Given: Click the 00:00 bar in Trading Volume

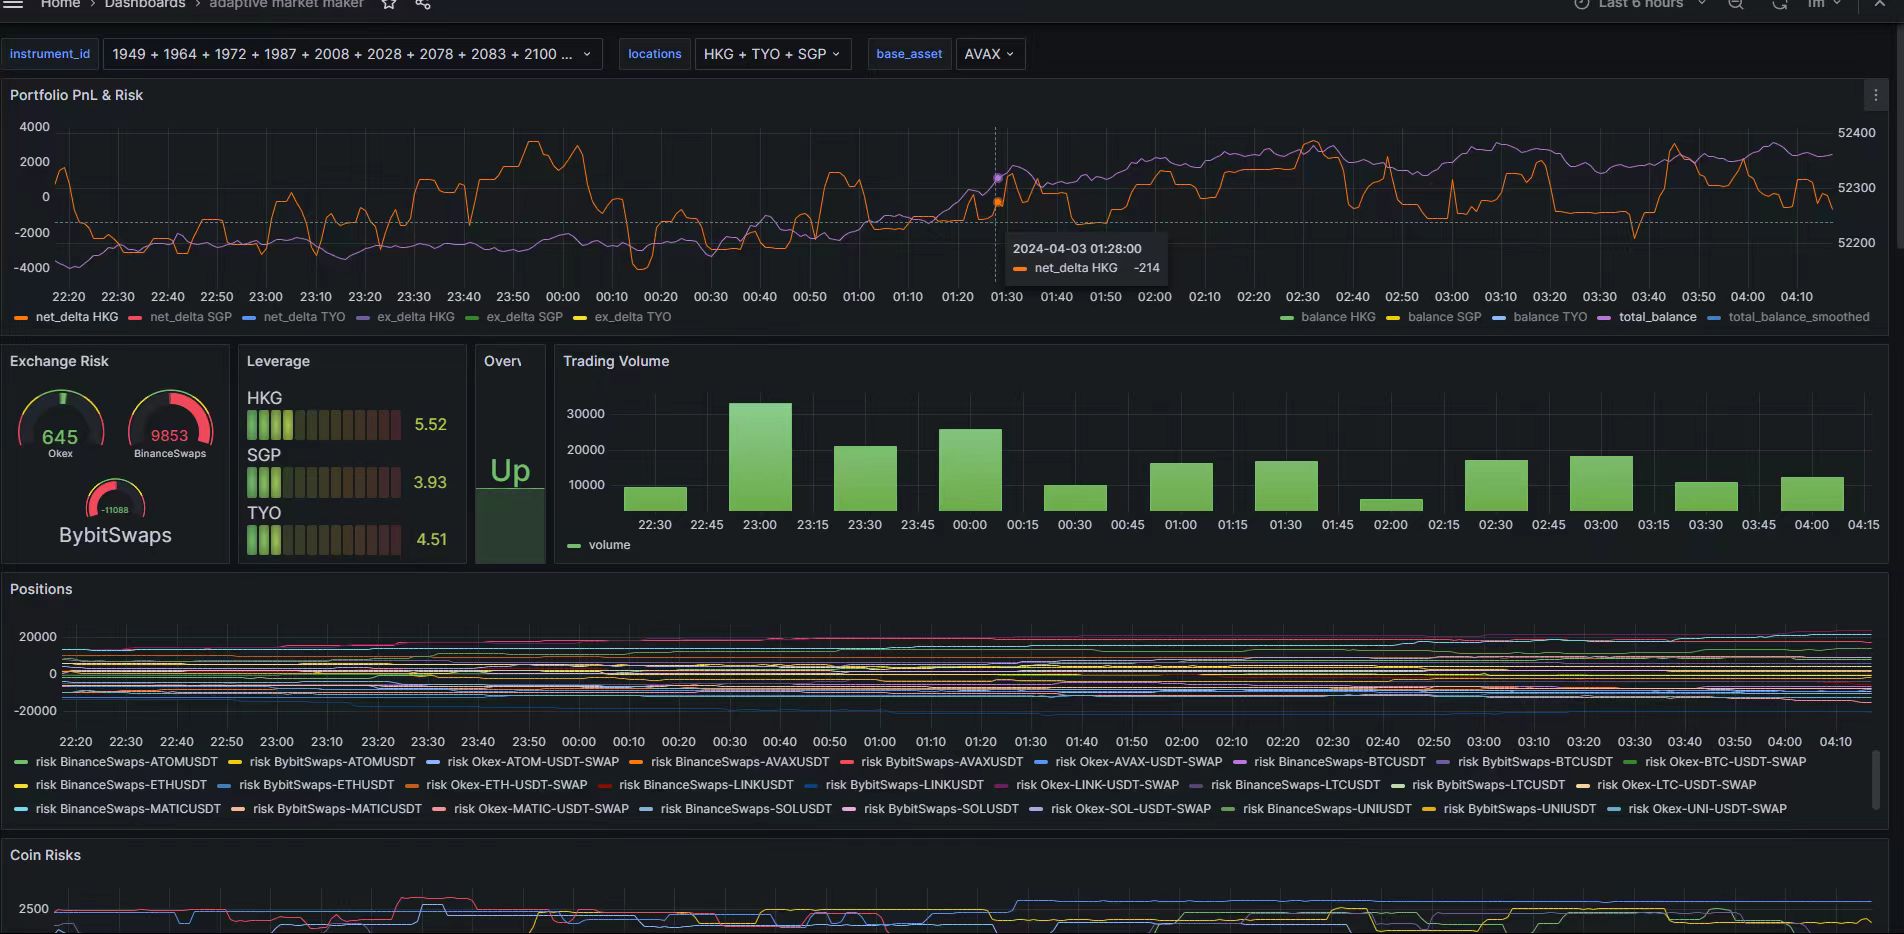Looking at the screenshot, I should click(x=970, y=470).
